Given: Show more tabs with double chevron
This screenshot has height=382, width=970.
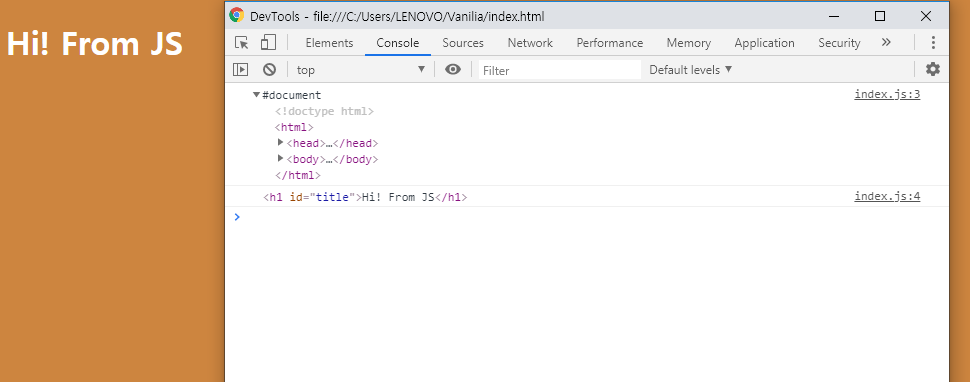Looking at the screenshot, I should (x=886, y=42).
